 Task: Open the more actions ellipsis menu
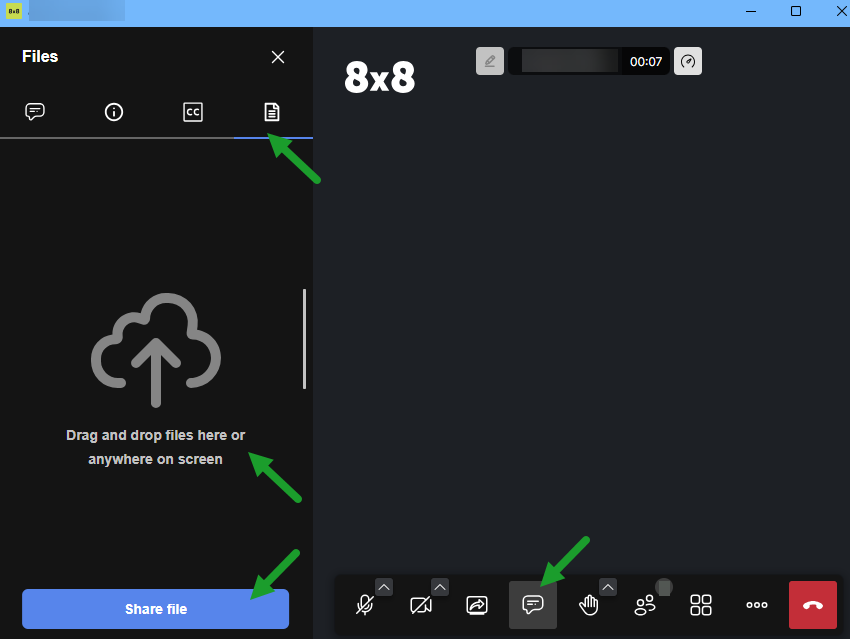click(757, 605)
